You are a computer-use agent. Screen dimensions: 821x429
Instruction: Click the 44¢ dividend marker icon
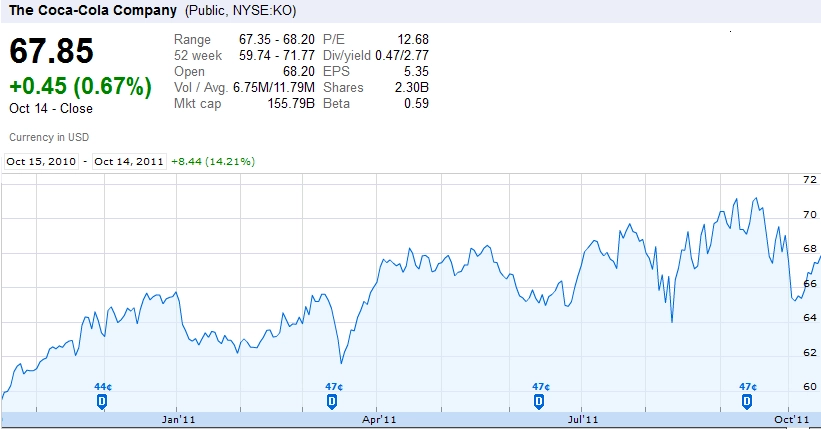point(102,402)
